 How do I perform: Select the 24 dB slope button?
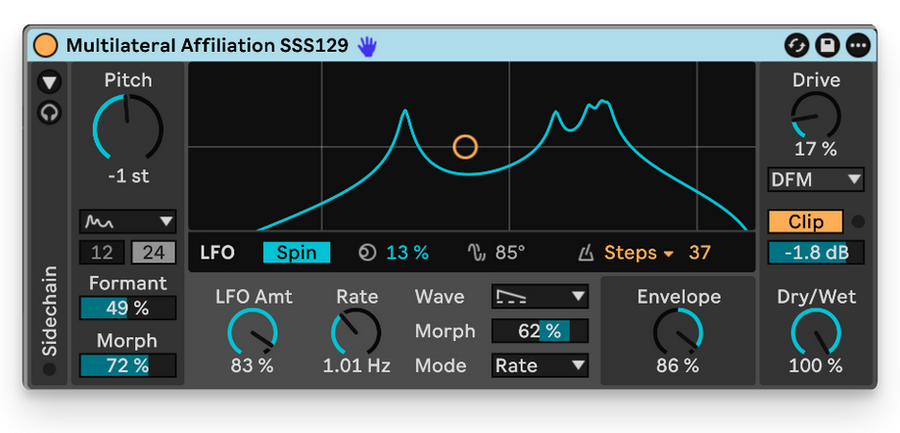pyautogui.click(x=154, y=253)
